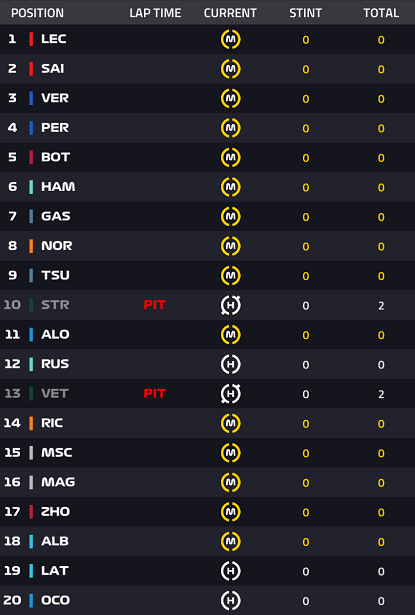Click the STINT column header
This screenshot has width=415, height=615.
306,13
